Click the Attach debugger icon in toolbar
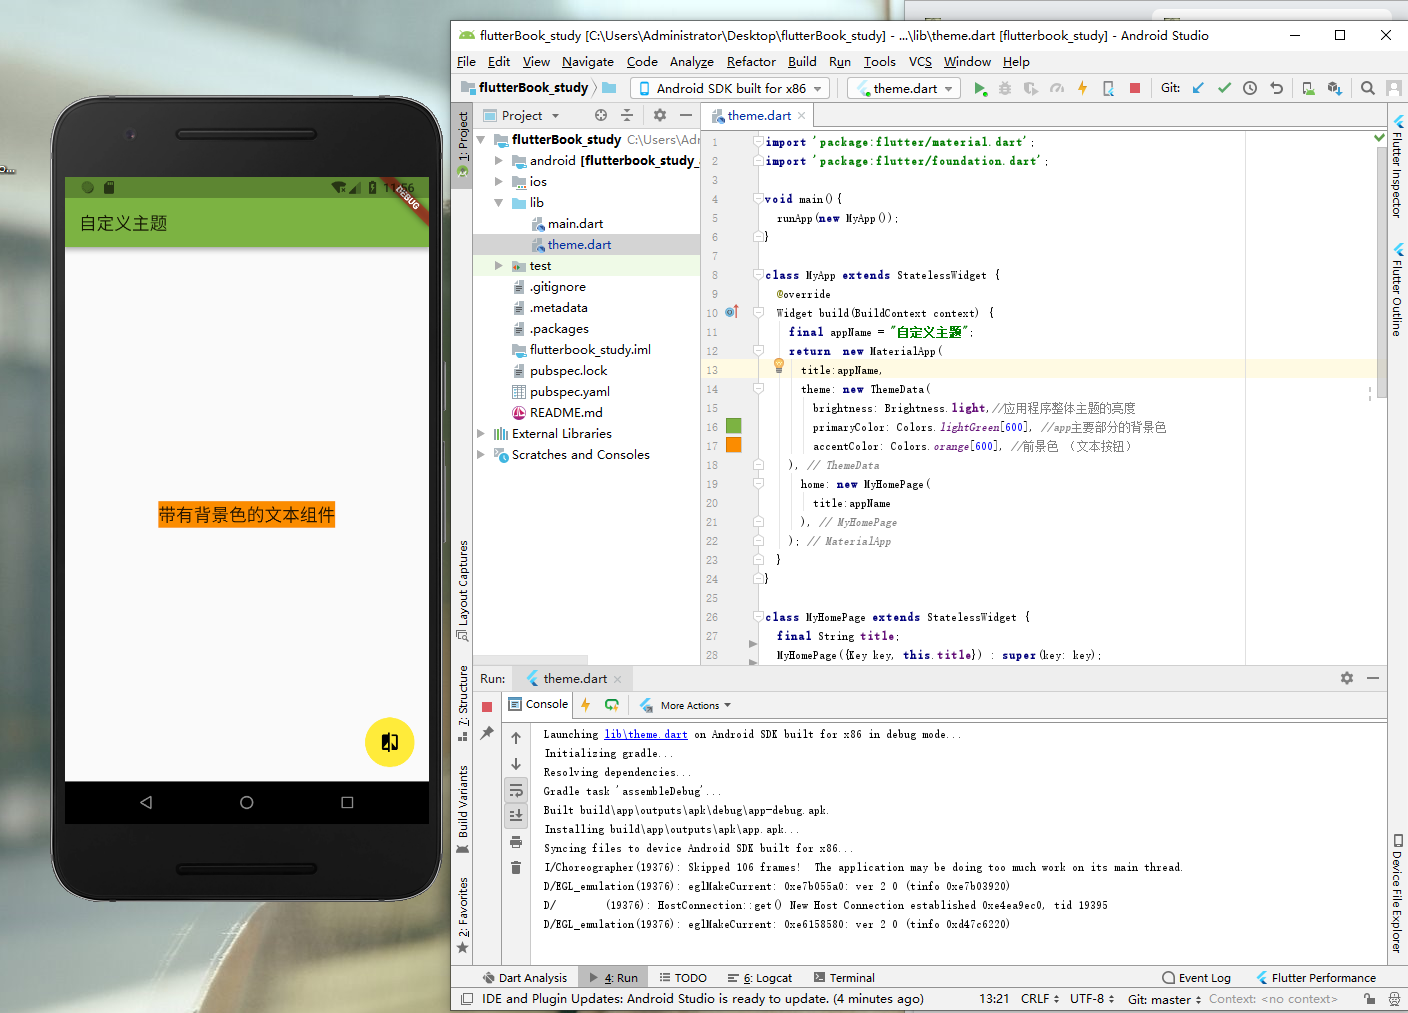Image resolution: width=1408 pixels, height=1013 pixels. click(x=1108, y=89)
